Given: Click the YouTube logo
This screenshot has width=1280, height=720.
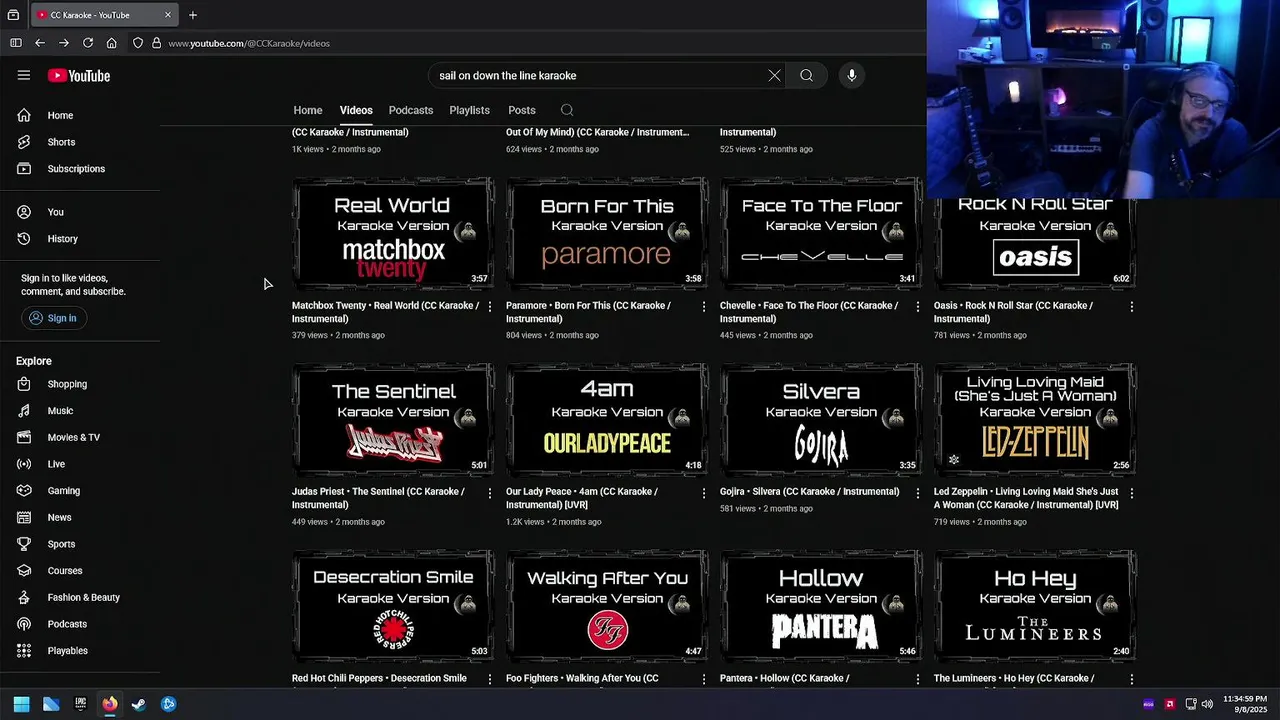Looking at the screenshot, I should tap(79, 76).
